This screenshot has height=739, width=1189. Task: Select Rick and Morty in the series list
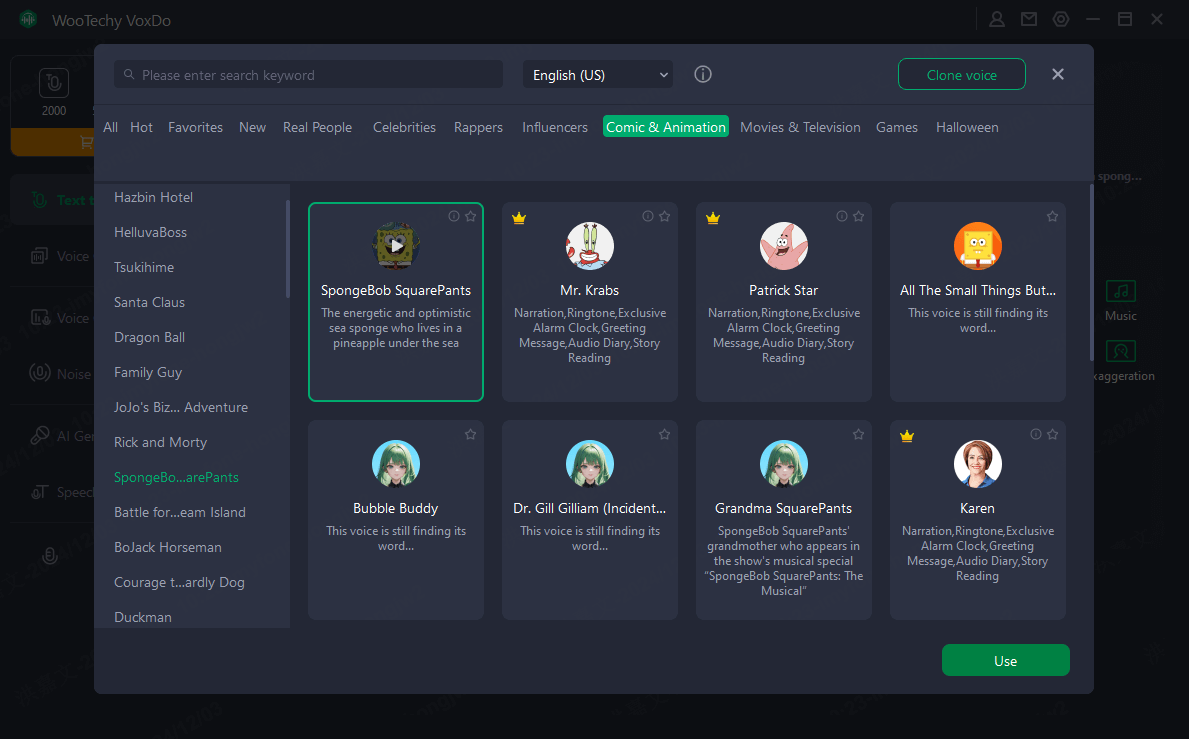coord(160,442)
